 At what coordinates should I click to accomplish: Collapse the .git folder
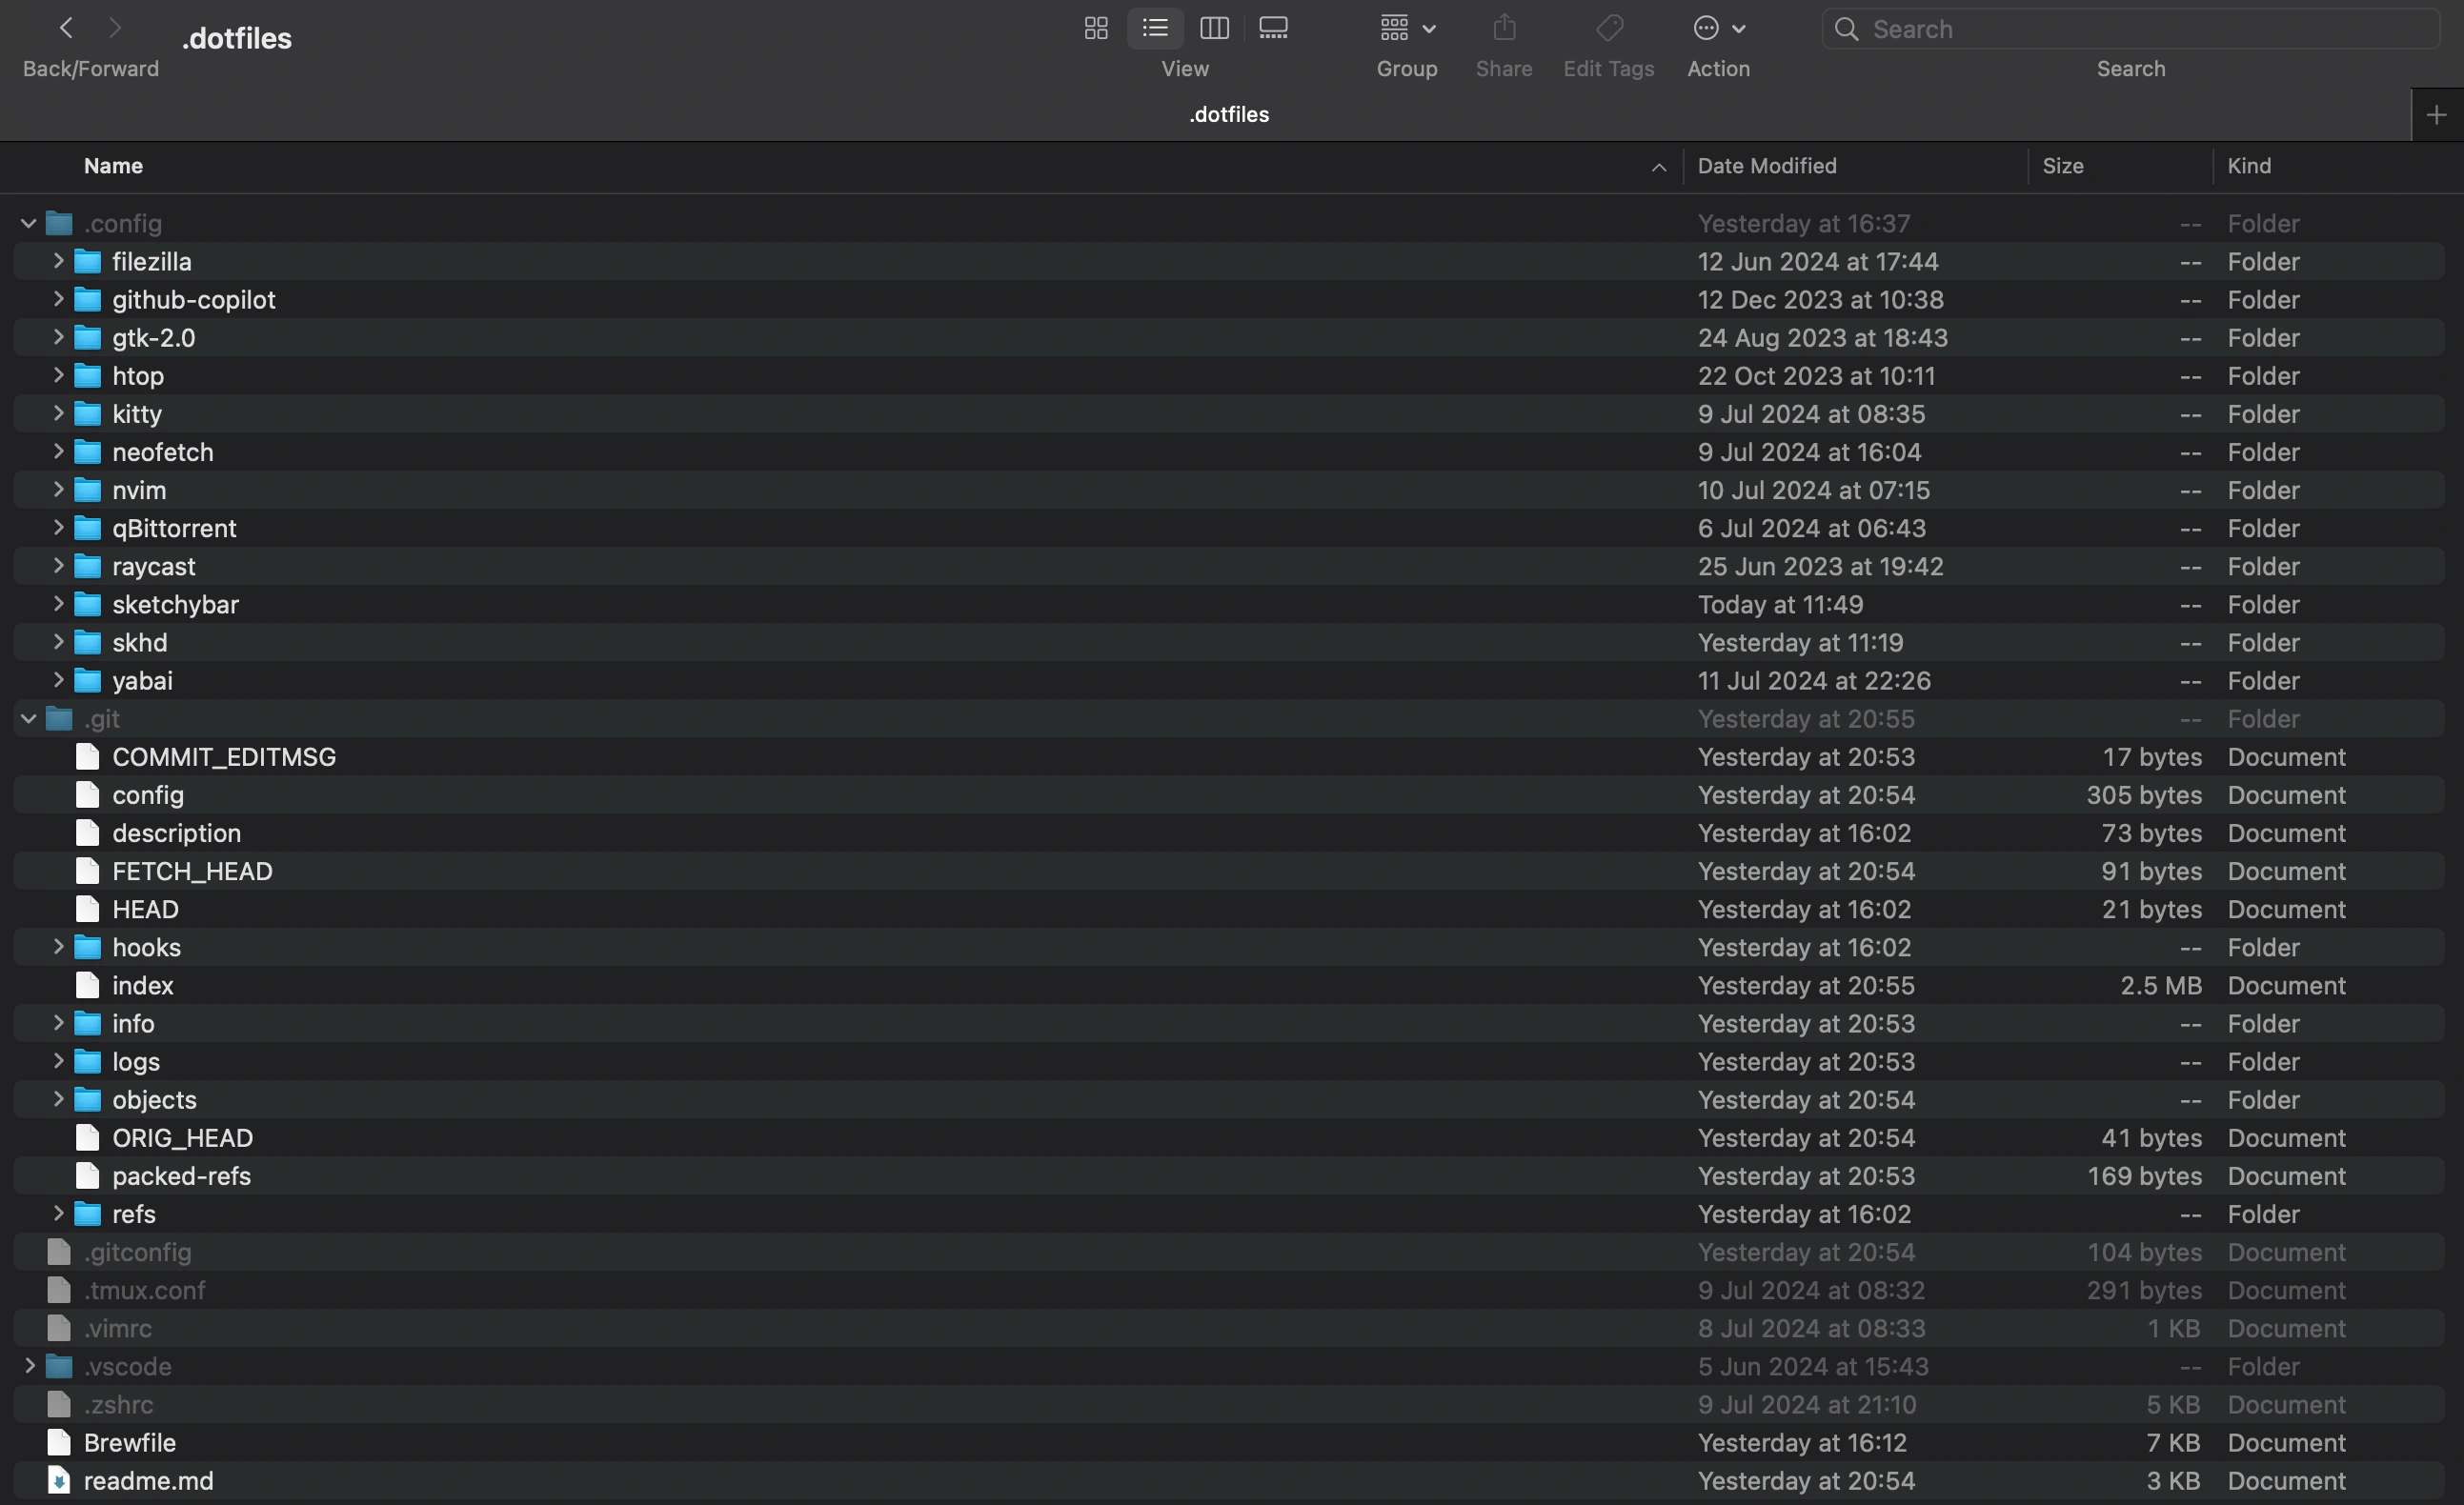[28, 719]
